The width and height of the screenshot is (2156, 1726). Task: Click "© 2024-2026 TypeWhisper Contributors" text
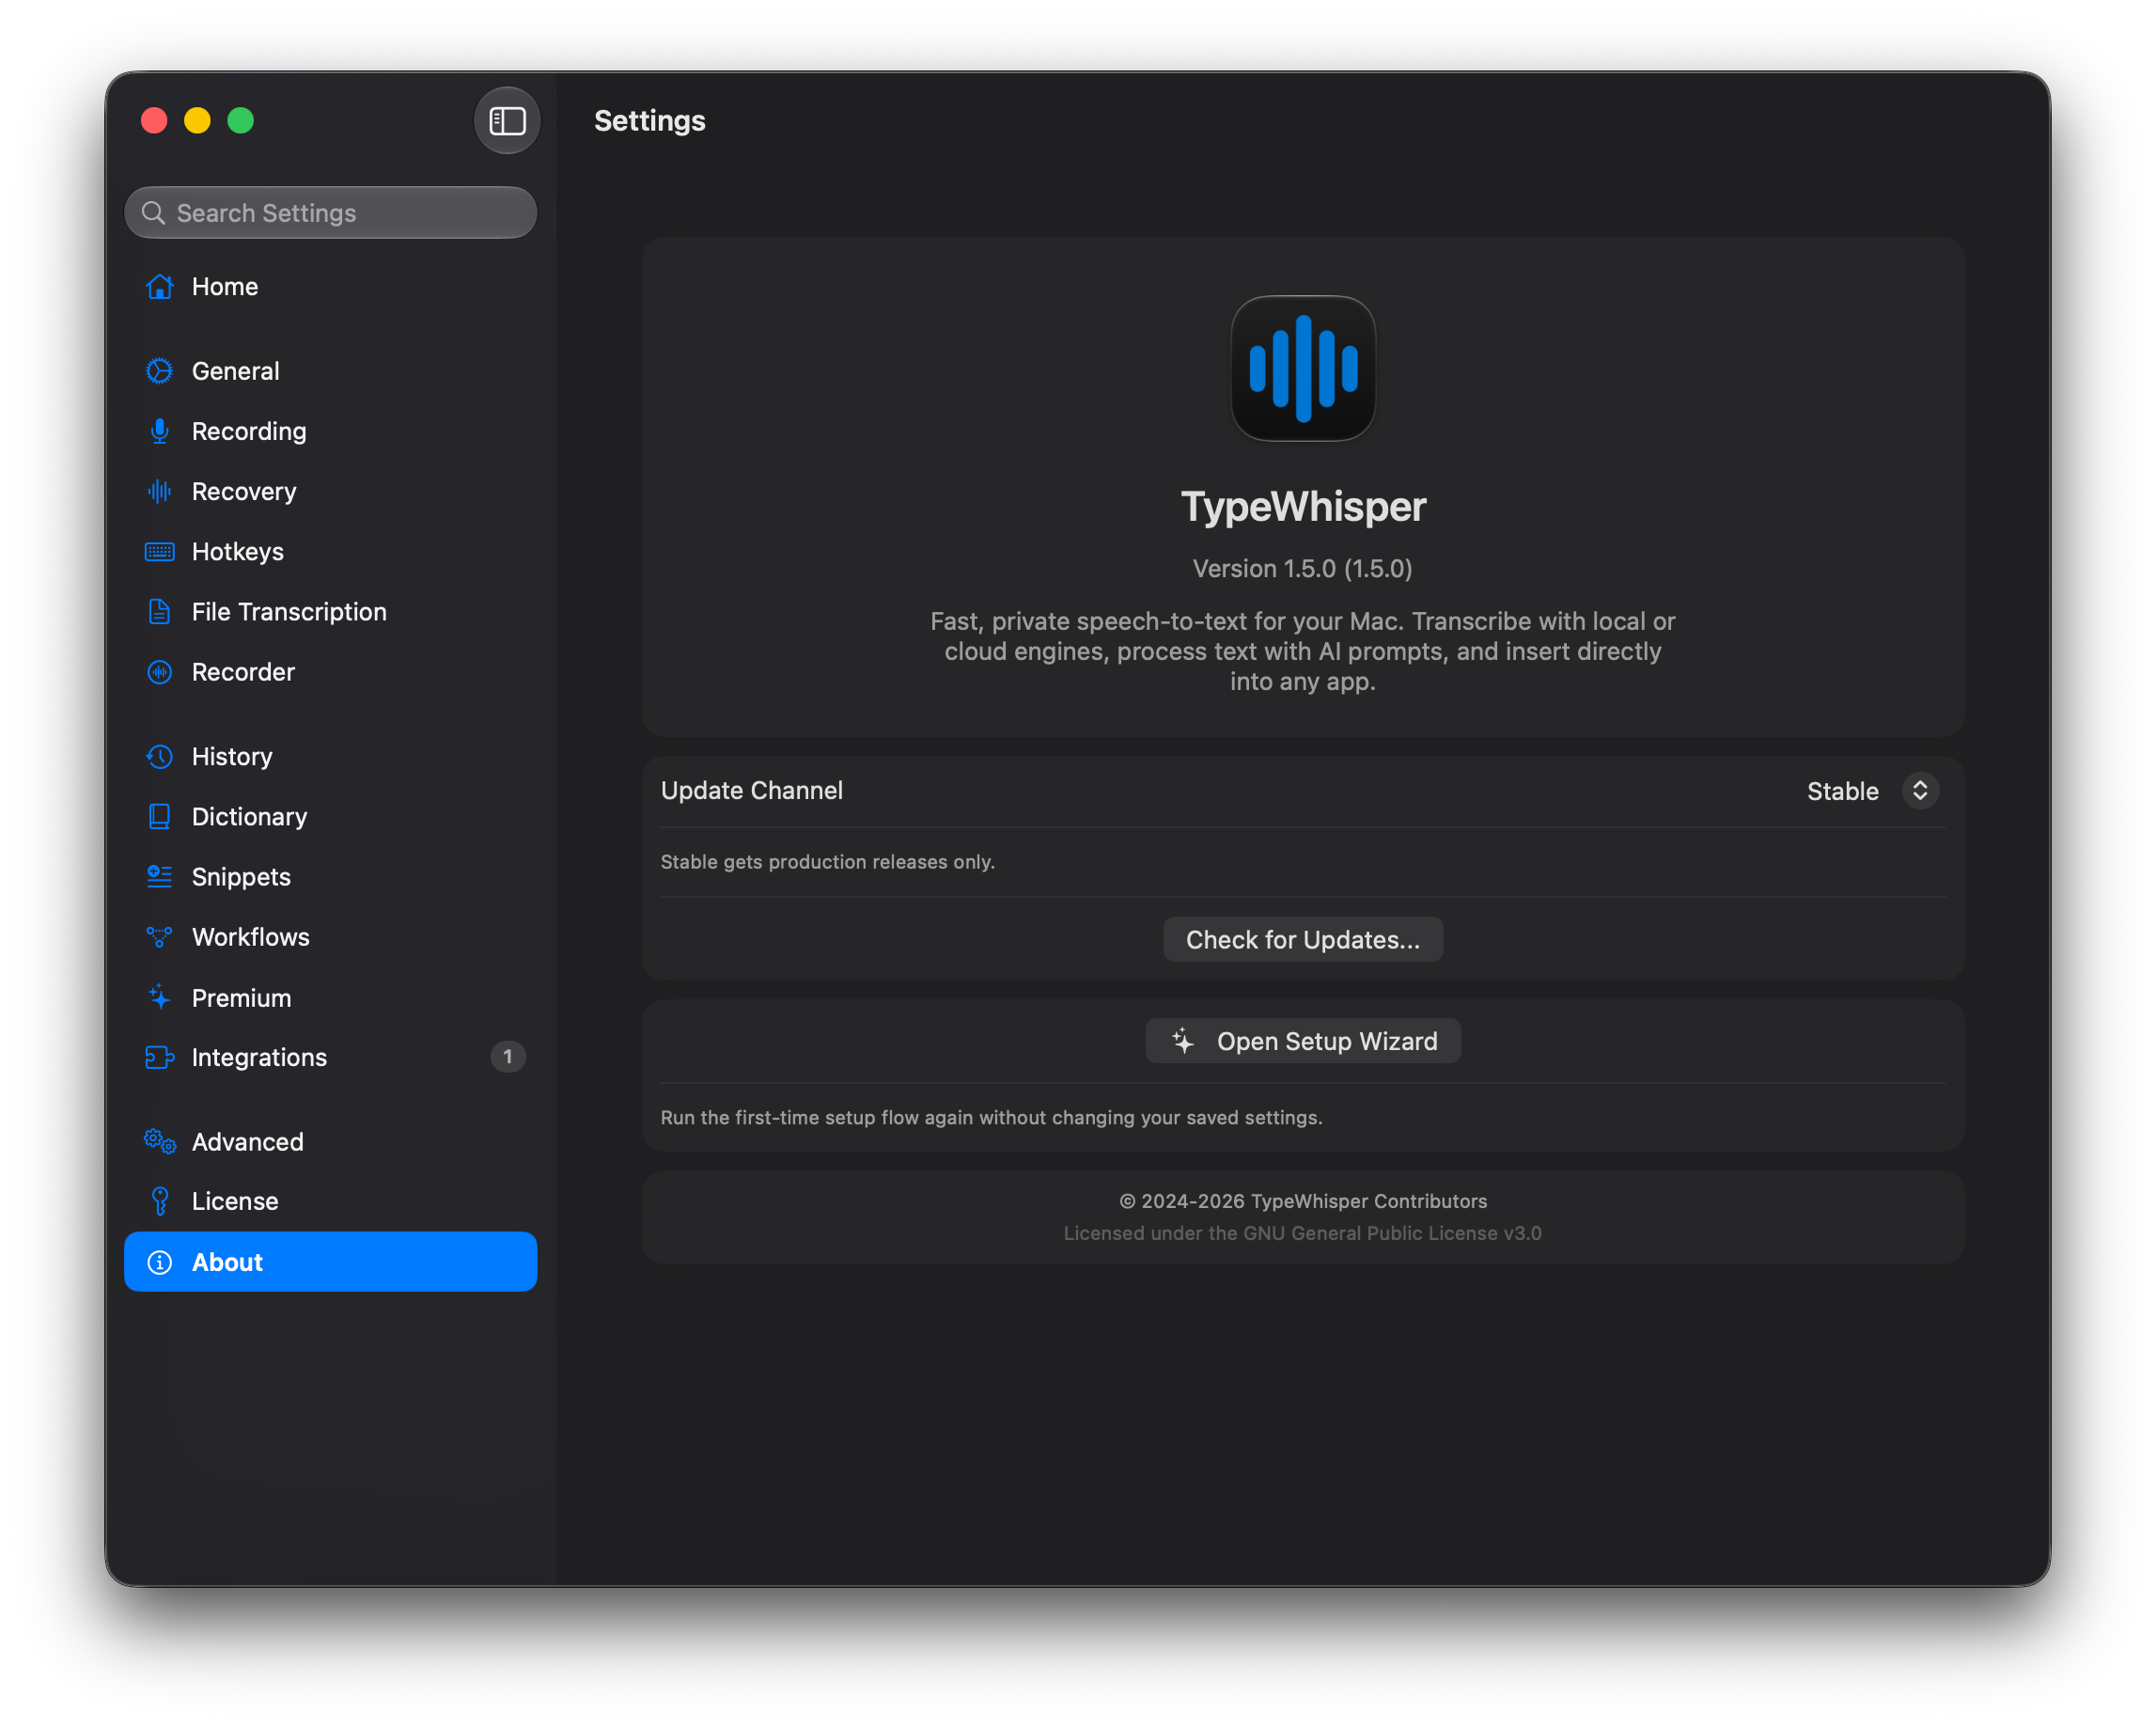coord(1302,1201)
